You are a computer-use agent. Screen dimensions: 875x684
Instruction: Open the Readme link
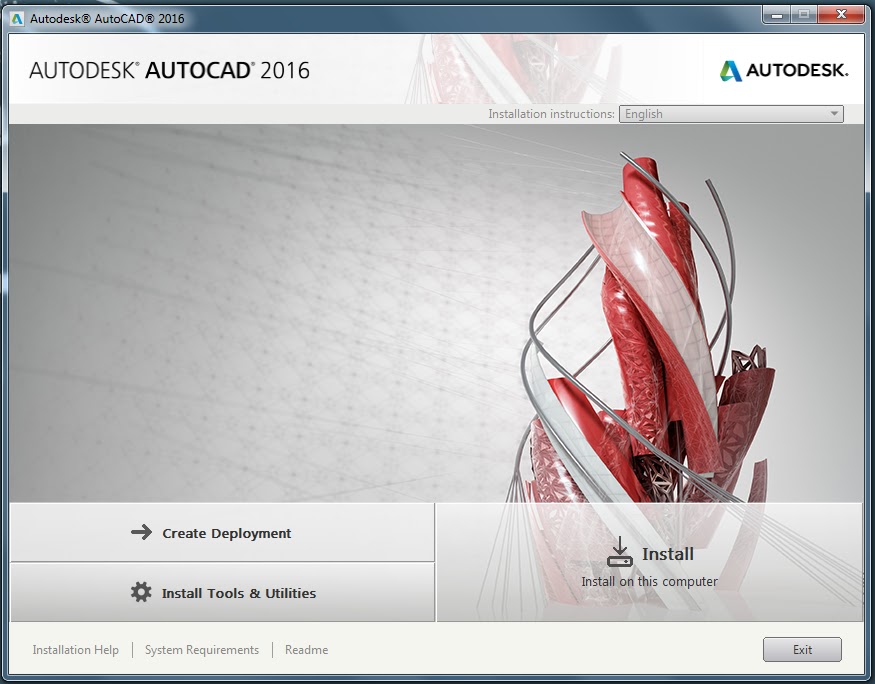306,650
